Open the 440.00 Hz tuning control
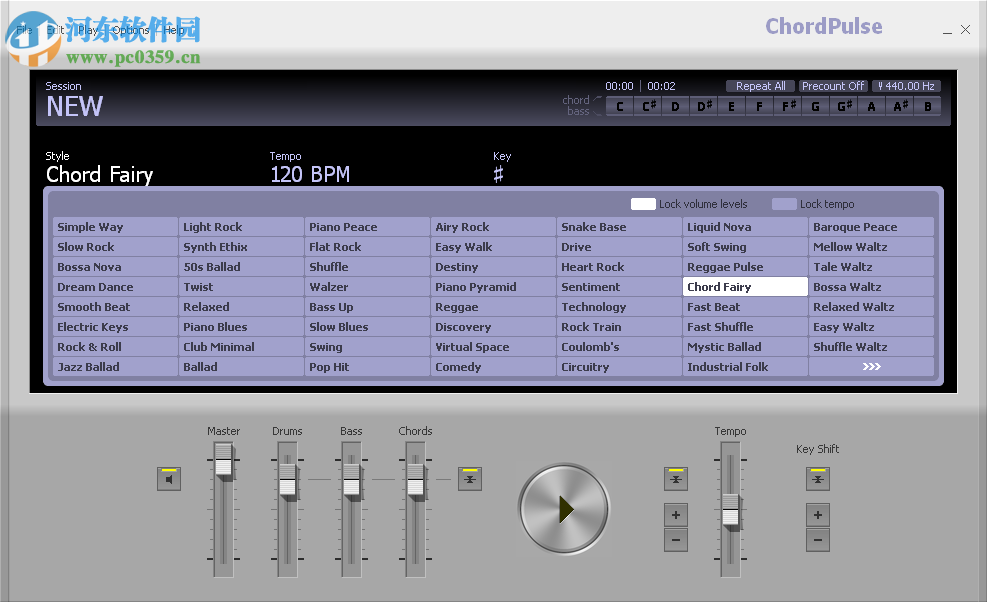This screenshot has width=987, height=602. click(906, 86)
